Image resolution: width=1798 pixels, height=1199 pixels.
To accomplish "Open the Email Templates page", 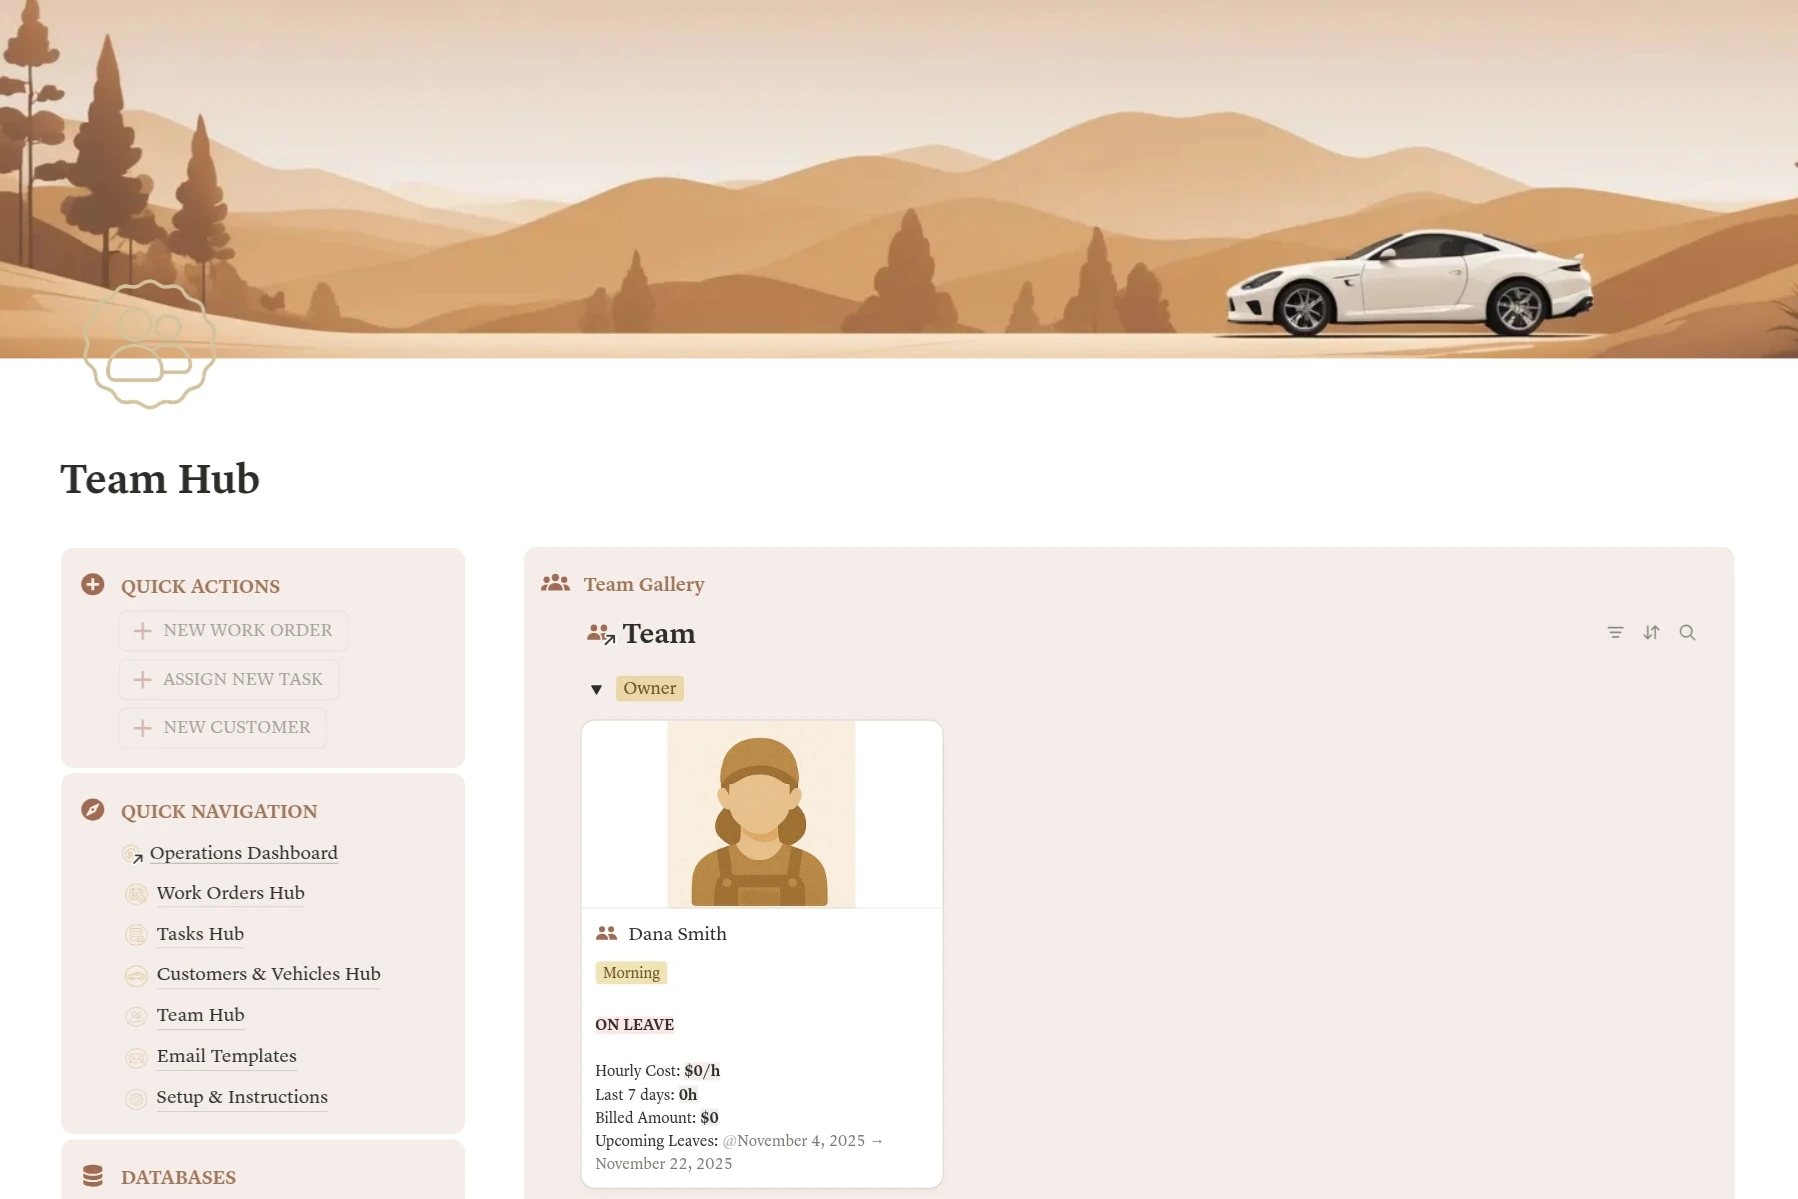I will click(226, 1056).
